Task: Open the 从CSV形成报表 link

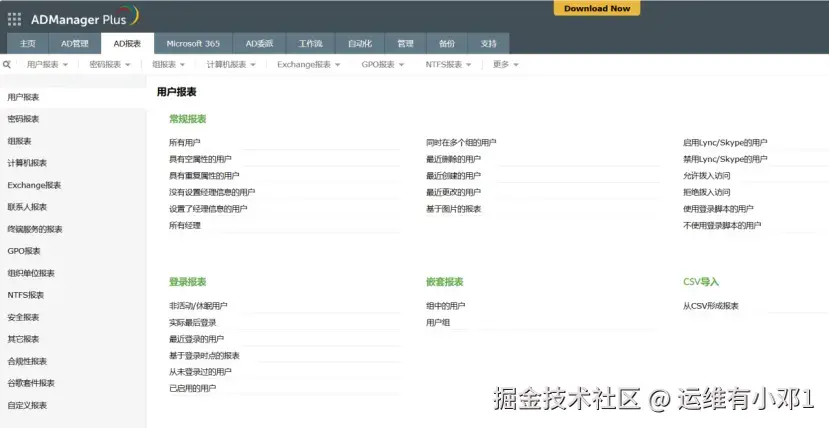Action: (x=711, y=306)
